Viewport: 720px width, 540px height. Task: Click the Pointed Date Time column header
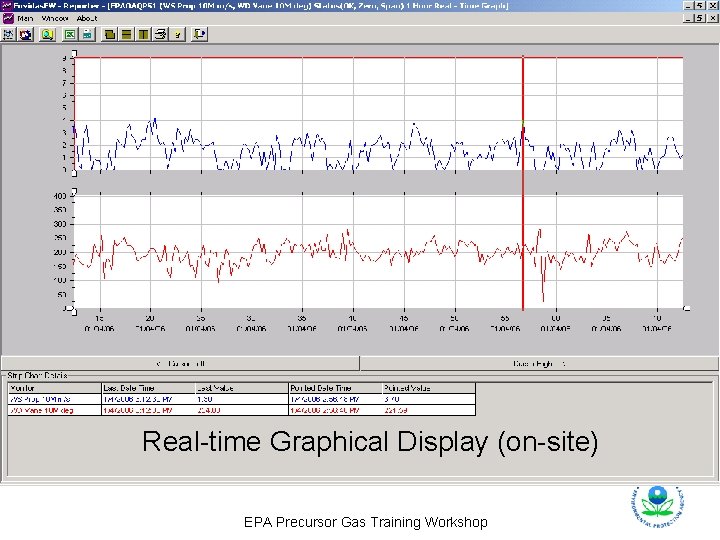coord(335,388)
